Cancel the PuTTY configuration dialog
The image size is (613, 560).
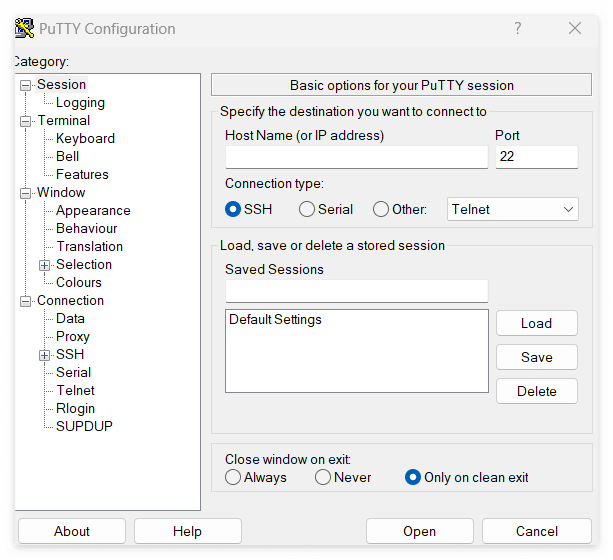[537, 531]
